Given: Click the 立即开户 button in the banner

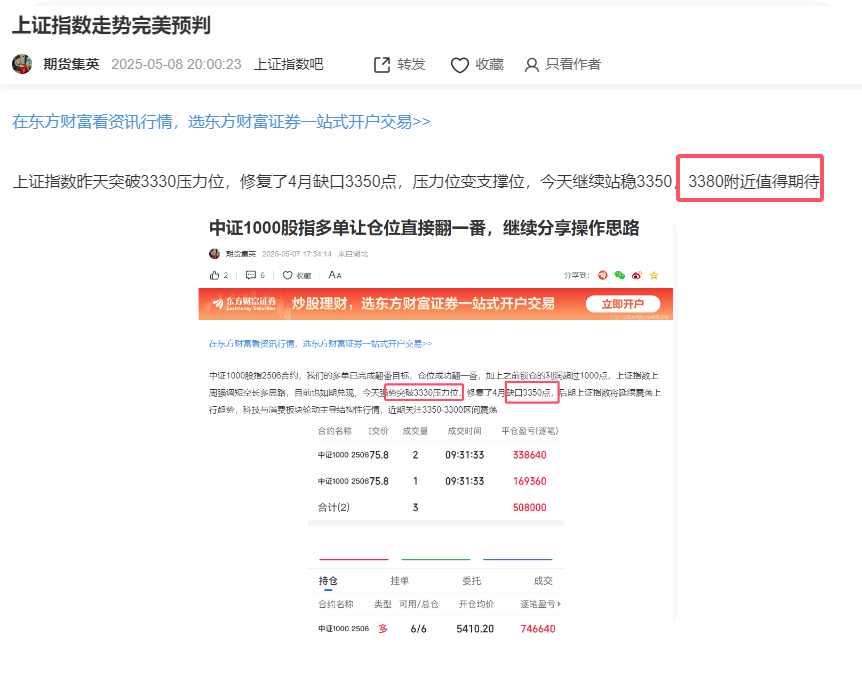Looking at the screenshot, I should 623,304.
